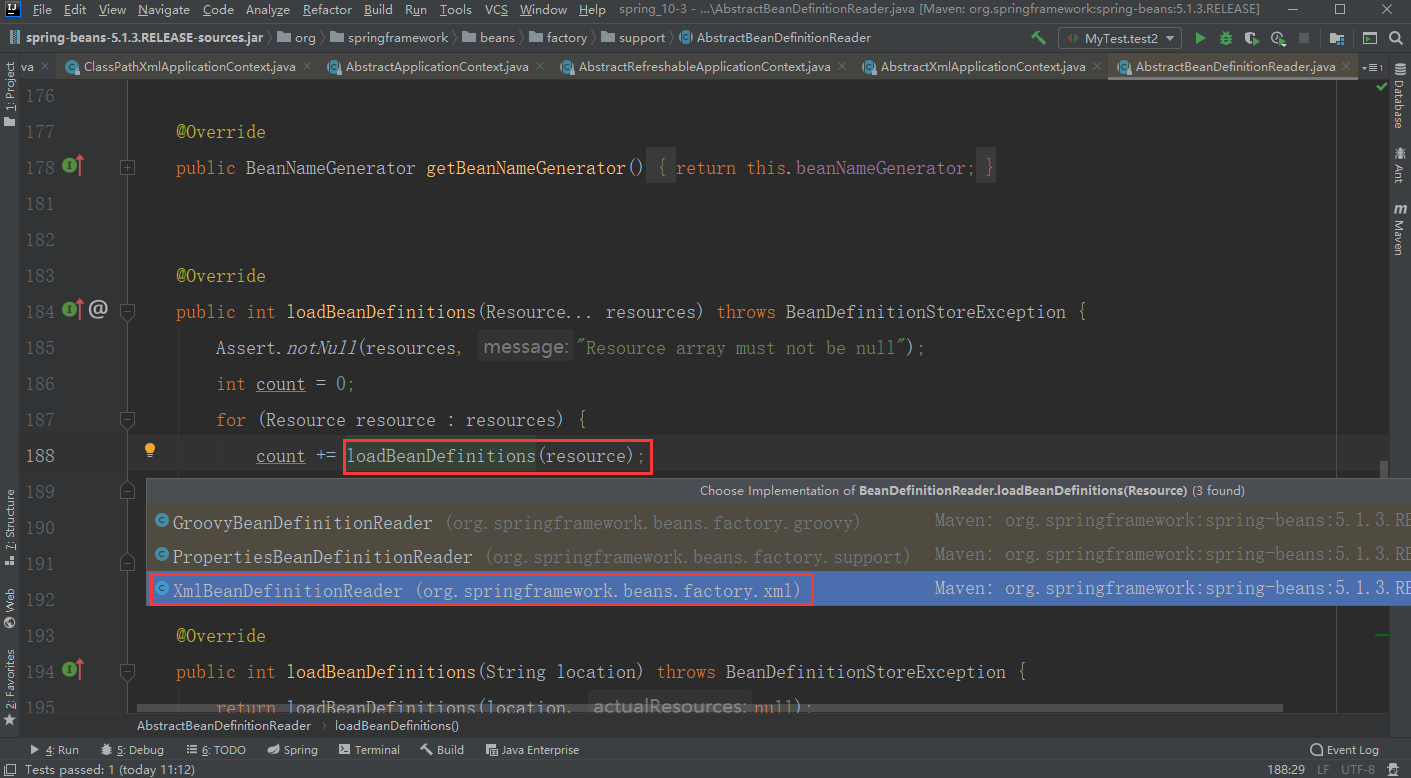Image resolution: width=1411 pixels, height=778 pixels.
Task: Collapse the for loop fold on line 187
Action: [x=127, y=420]
